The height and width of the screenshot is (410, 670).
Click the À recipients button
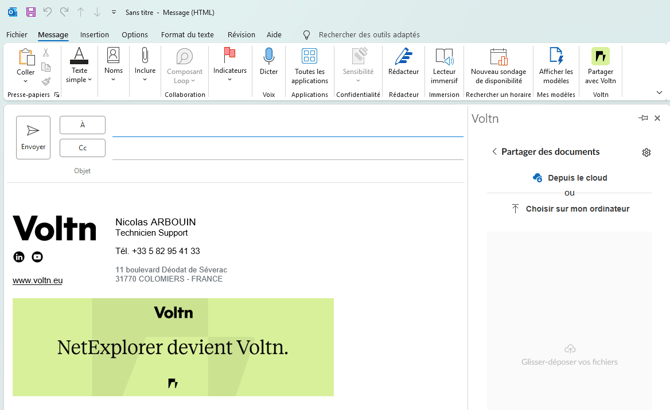[x=82, y=125]
